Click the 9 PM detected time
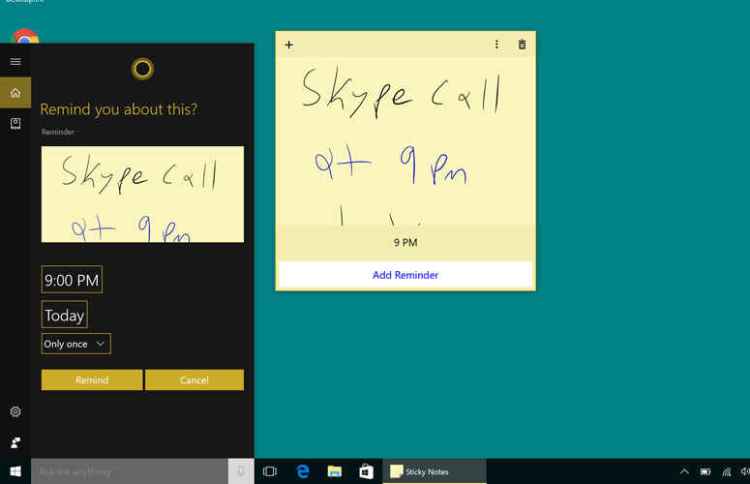 (406, 242)
